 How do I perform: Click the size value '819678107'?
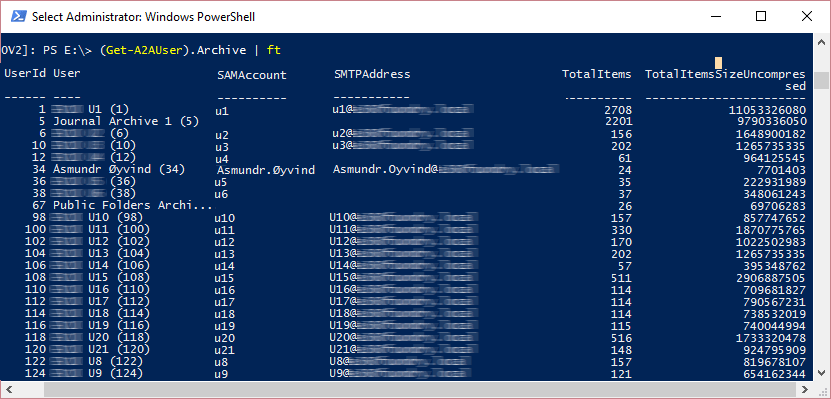click(774, 362)
